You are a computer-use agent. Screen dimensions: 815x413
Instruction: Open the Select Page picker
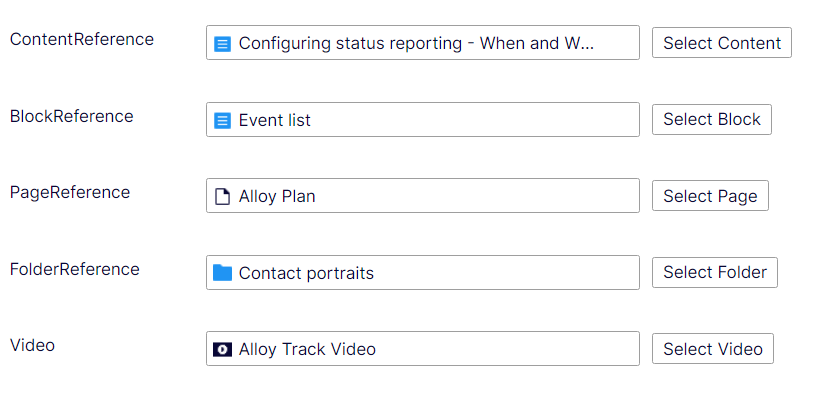(x=710, y=195)
